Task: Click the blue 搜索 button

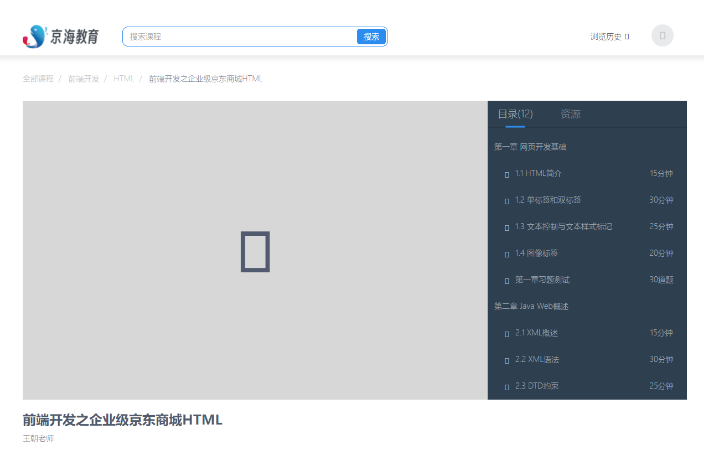Action: pos(371,37)
